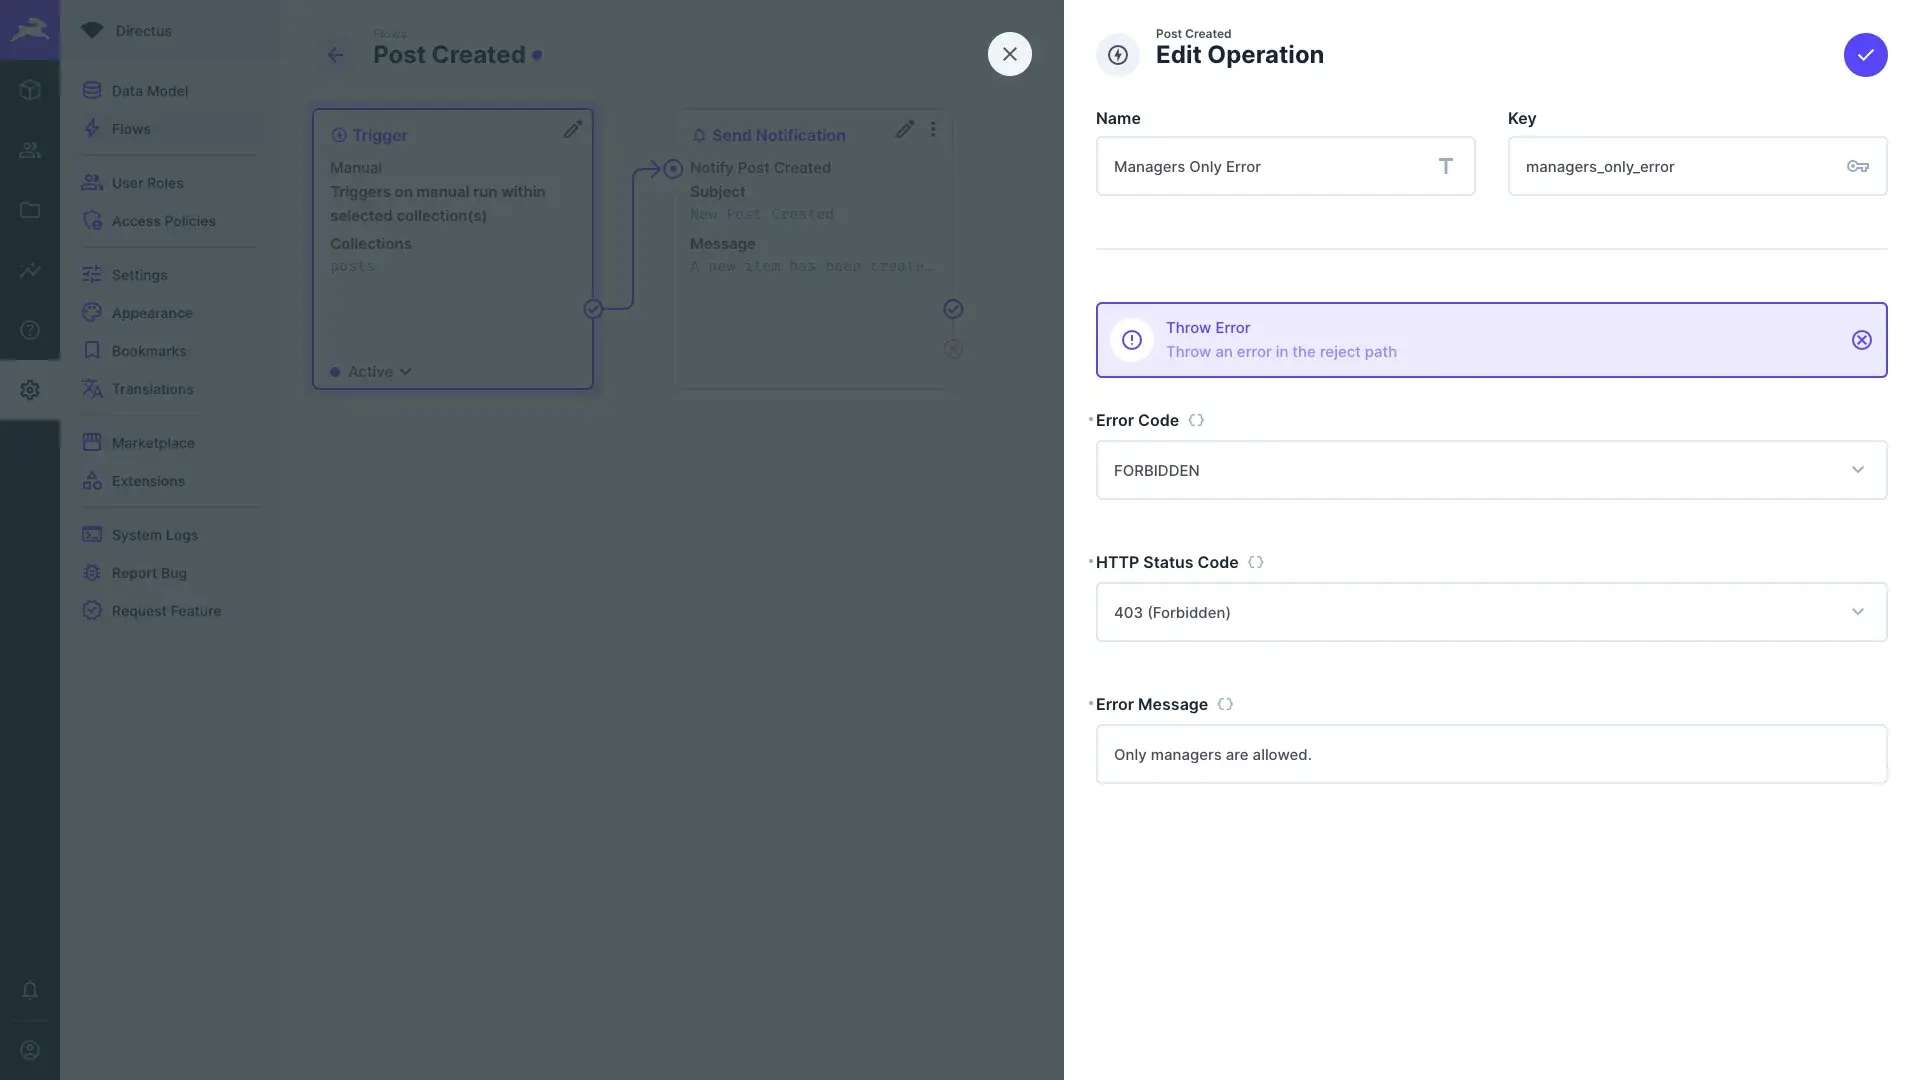
Task: Open System Logs page
Action: pos(154,535)
